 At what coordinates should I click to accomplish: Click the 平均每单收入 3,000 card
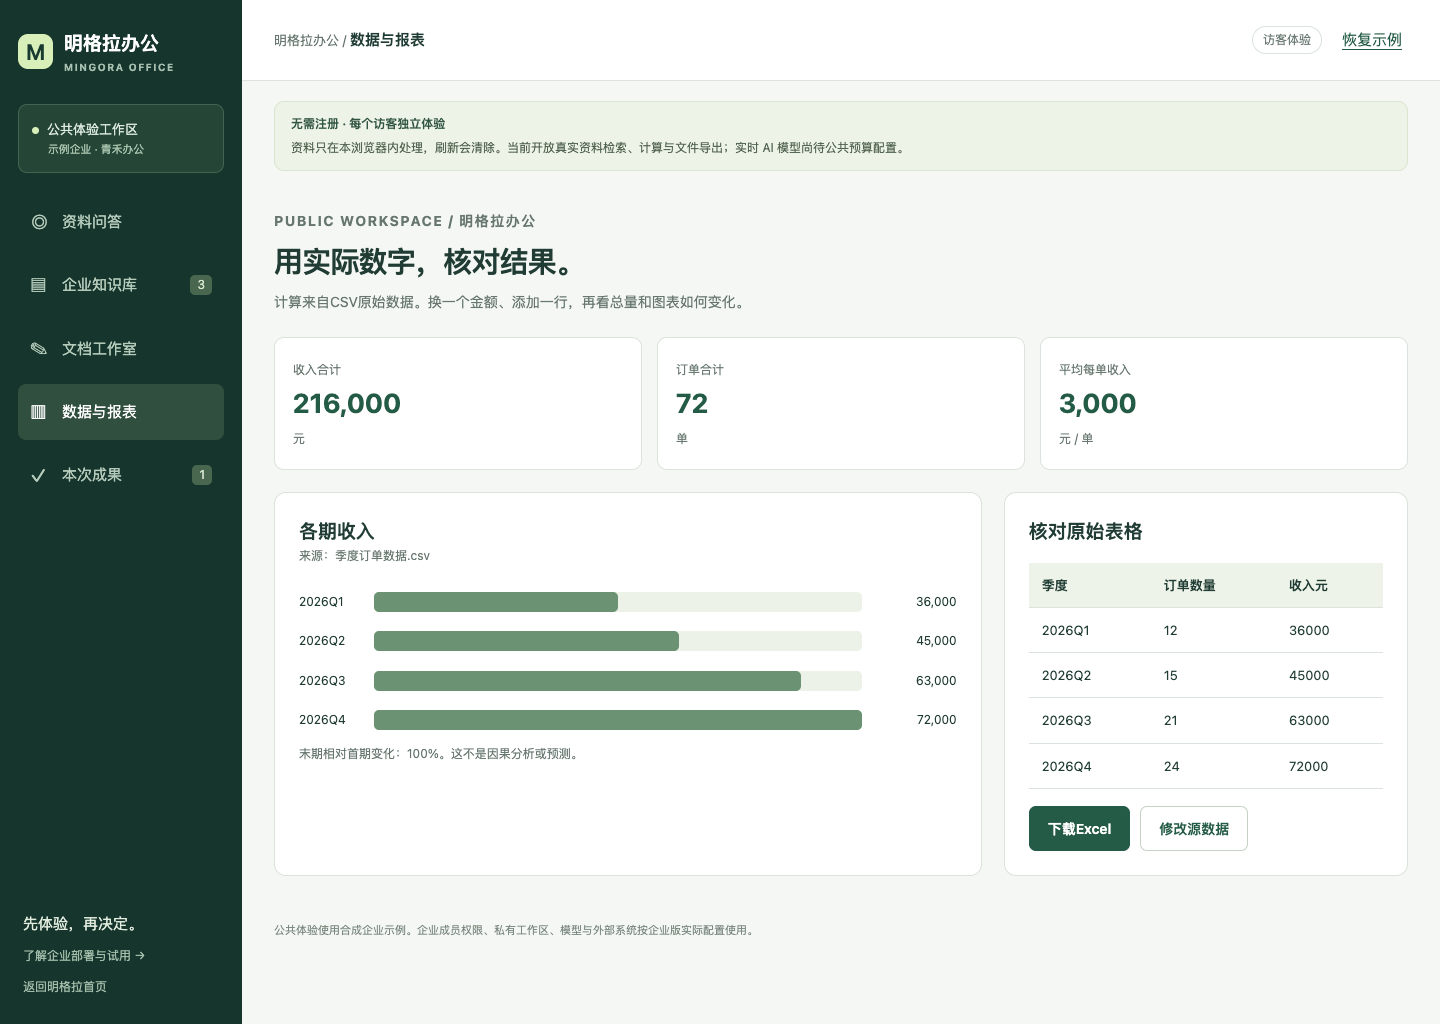1224,403
